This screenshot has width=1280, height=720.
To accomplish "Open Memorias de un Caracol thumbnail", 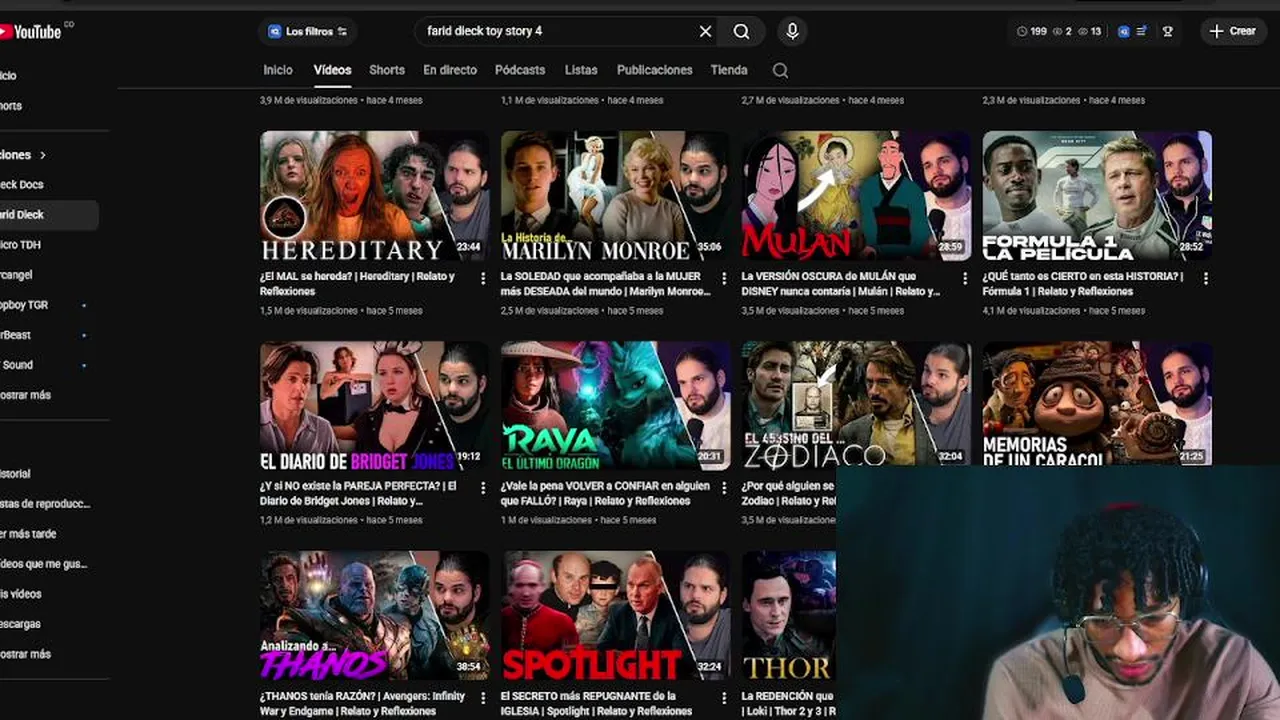I will point(1097,403).
